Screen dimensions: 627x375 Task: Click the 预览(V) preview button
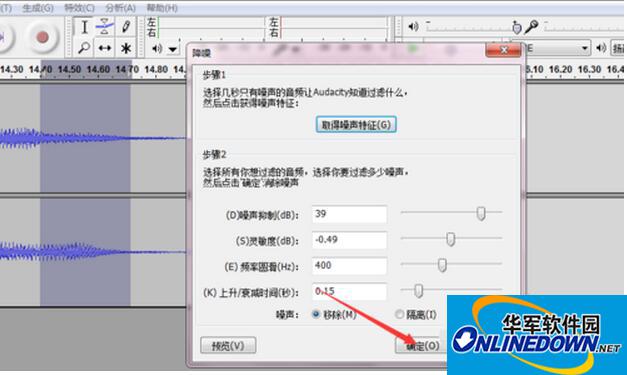coord(228,345)
